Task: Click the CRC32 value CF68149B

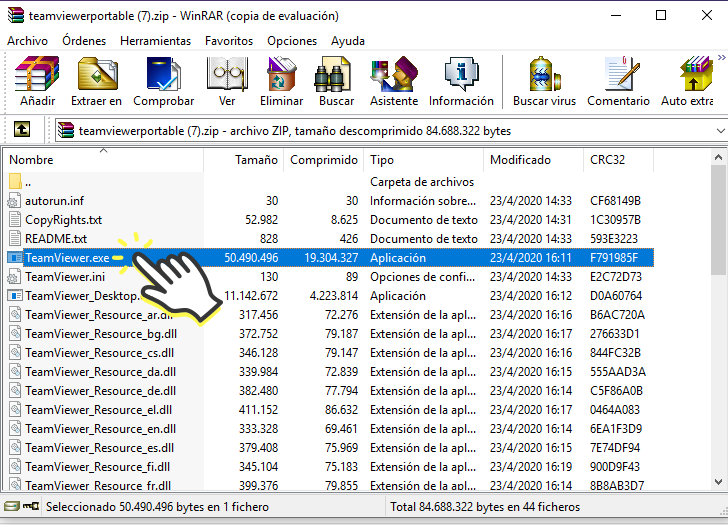Action: click(x=615, y=201)
